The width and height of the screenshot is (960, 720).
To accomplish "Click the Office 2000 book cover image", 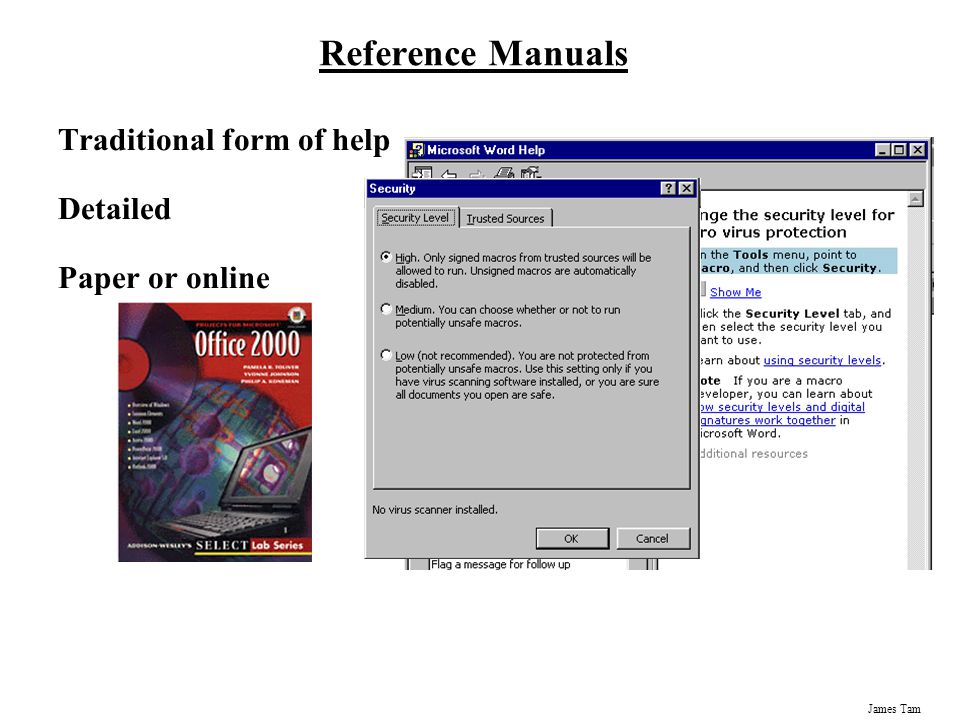I will (x=215, y=432).
